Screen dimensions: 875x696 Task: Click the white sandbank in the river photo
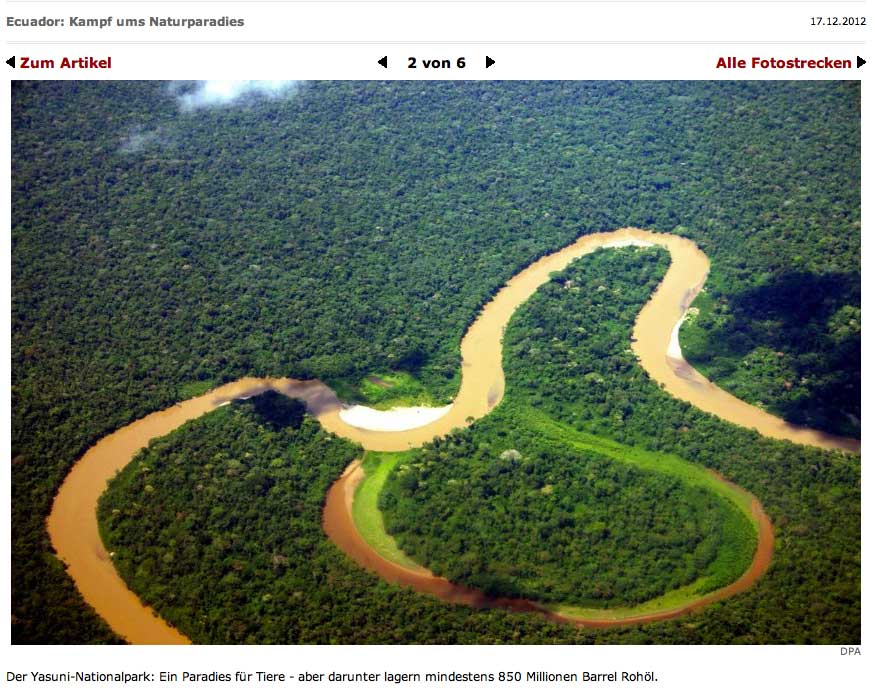click(x=393, y=417)
